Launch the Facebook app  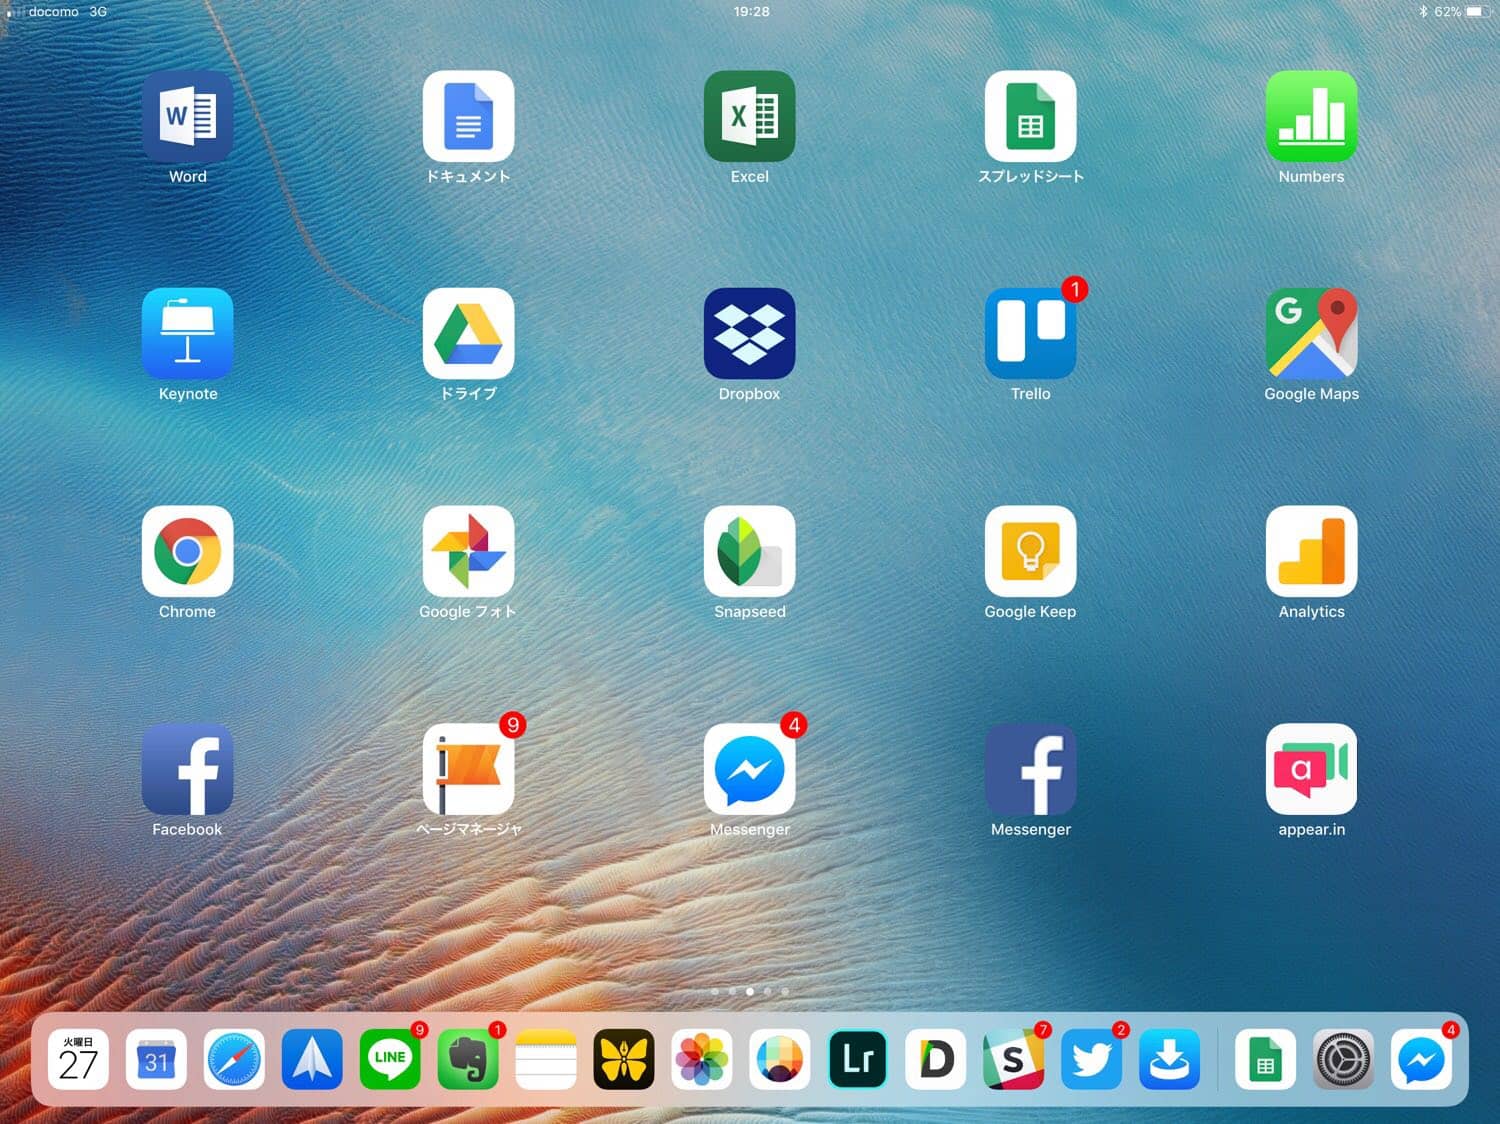click(x=187, y=769)
